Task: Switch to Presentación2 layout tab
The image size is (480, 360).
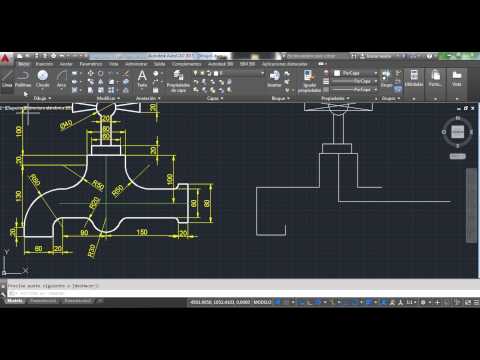Action: coord(77,301)
